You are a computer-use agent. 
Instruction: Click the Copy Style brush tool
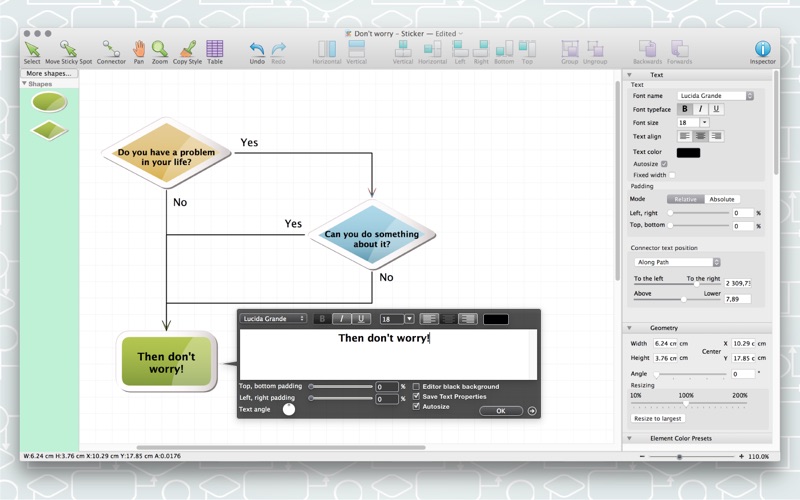tap(187, 53)
